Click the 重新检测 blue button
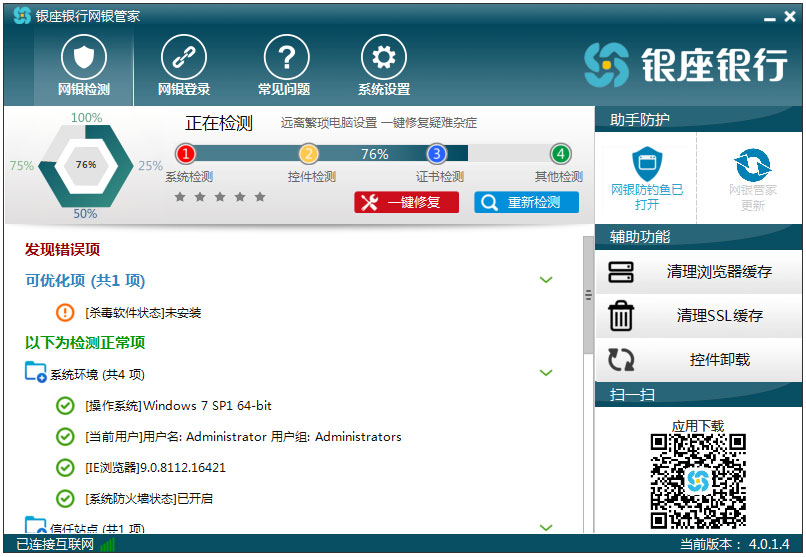Image resolution: width=806 pixels, height=557 pixels. pos(526,202)
